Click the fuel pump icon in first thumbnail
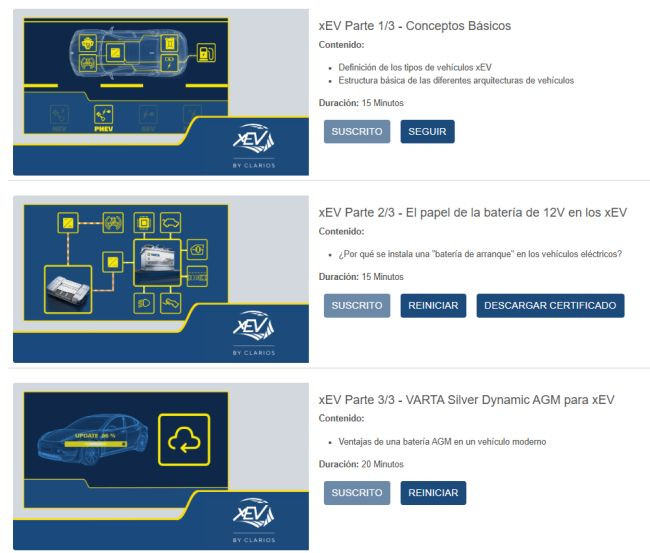 click(206, 53)
